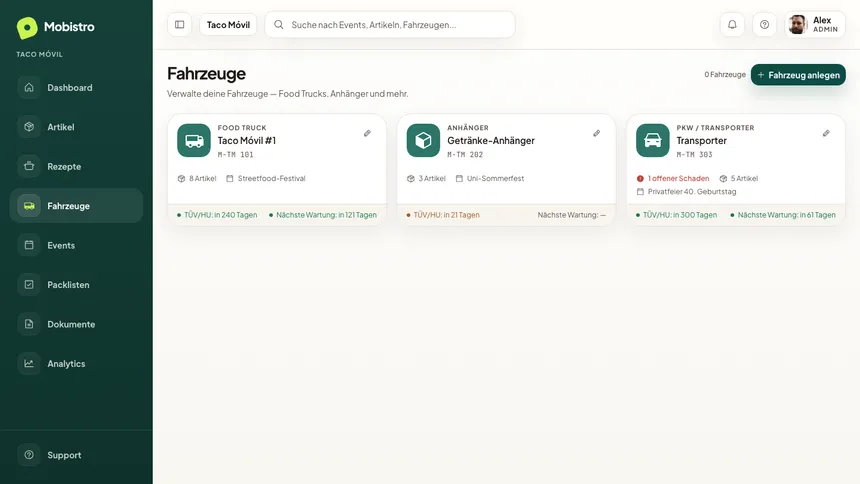Click the '0 Fahrzeuge' counter
Image resolution: width=860 pixels, height=484 pixels.
pyautogui.click(x=725, y=75)
